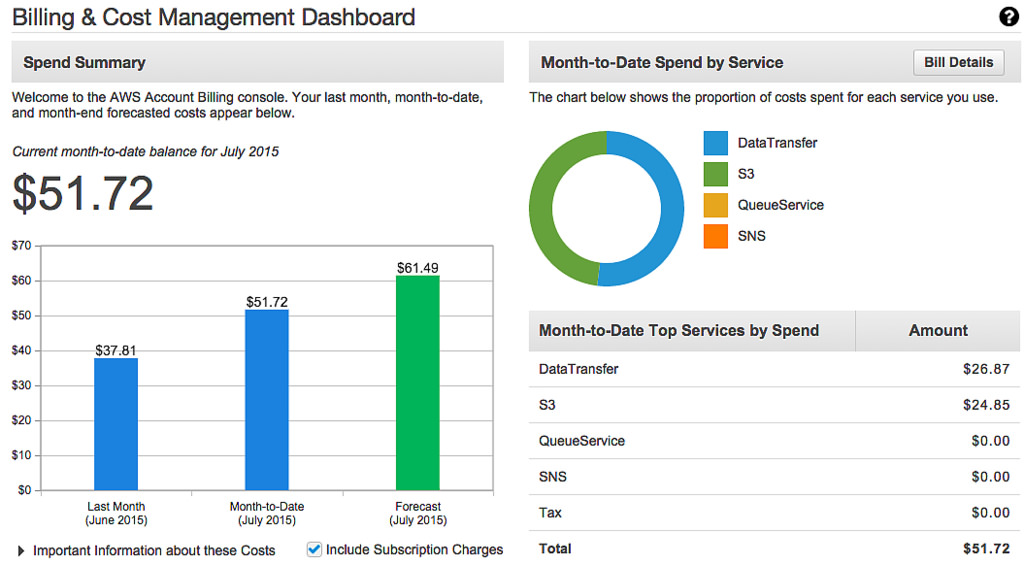
Task: Click QueueService legend label
Action: tap(780, 205)
